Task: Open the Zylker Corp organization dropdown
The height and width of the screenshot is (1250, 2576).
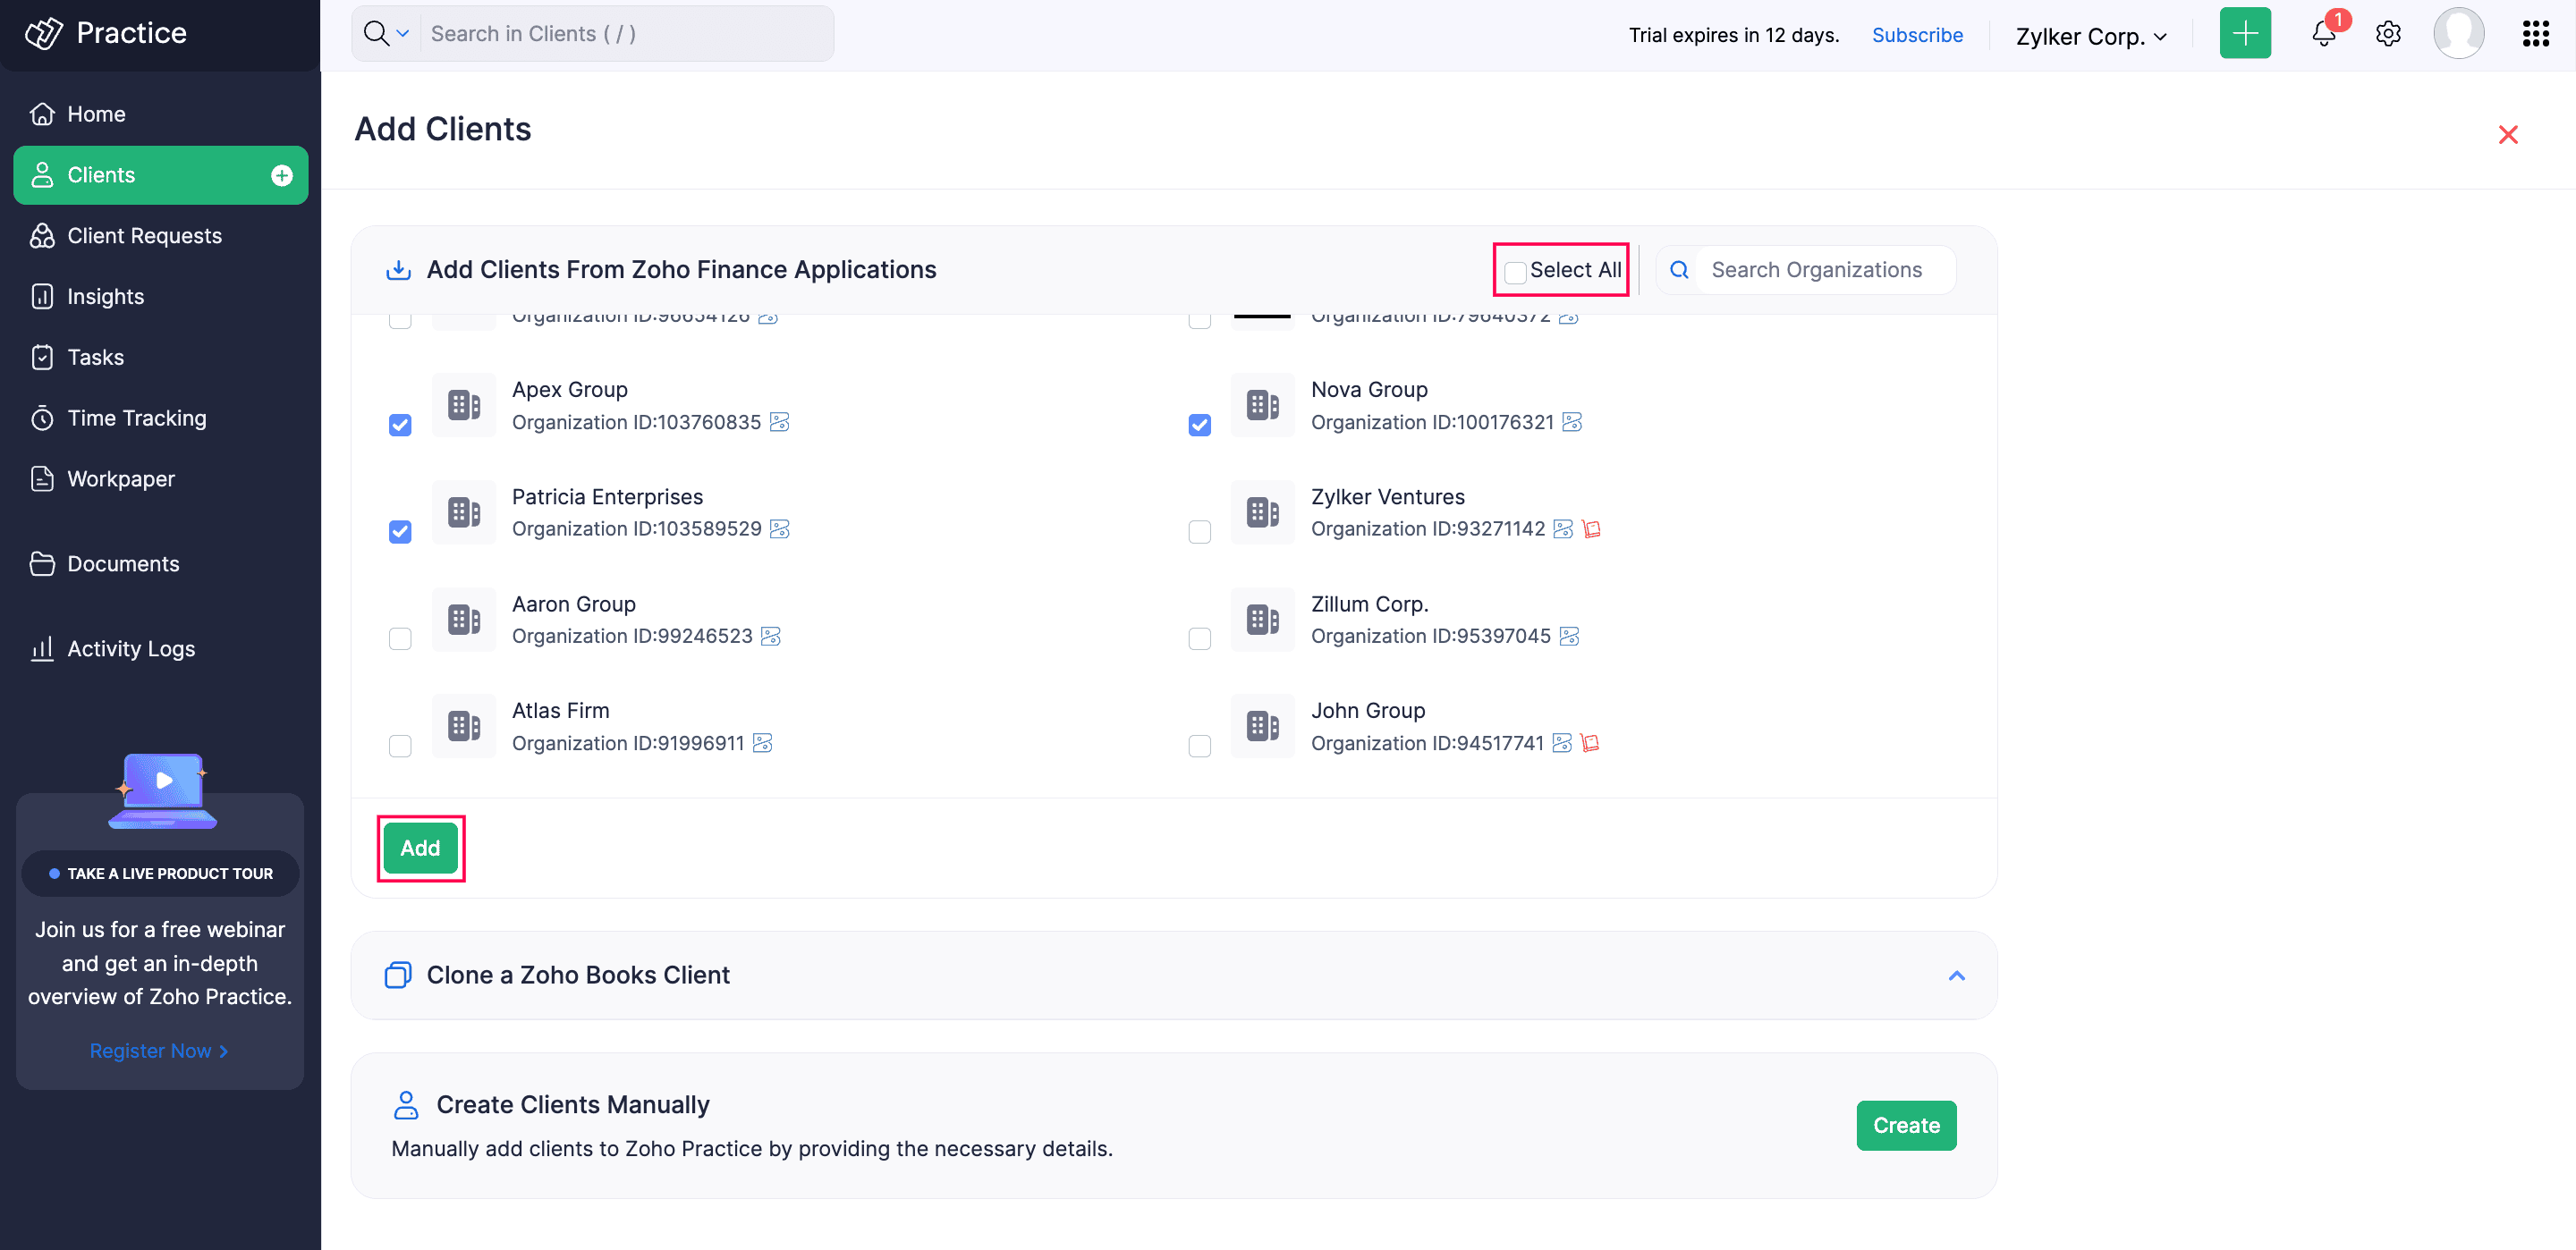Action: pos(2090,36)
